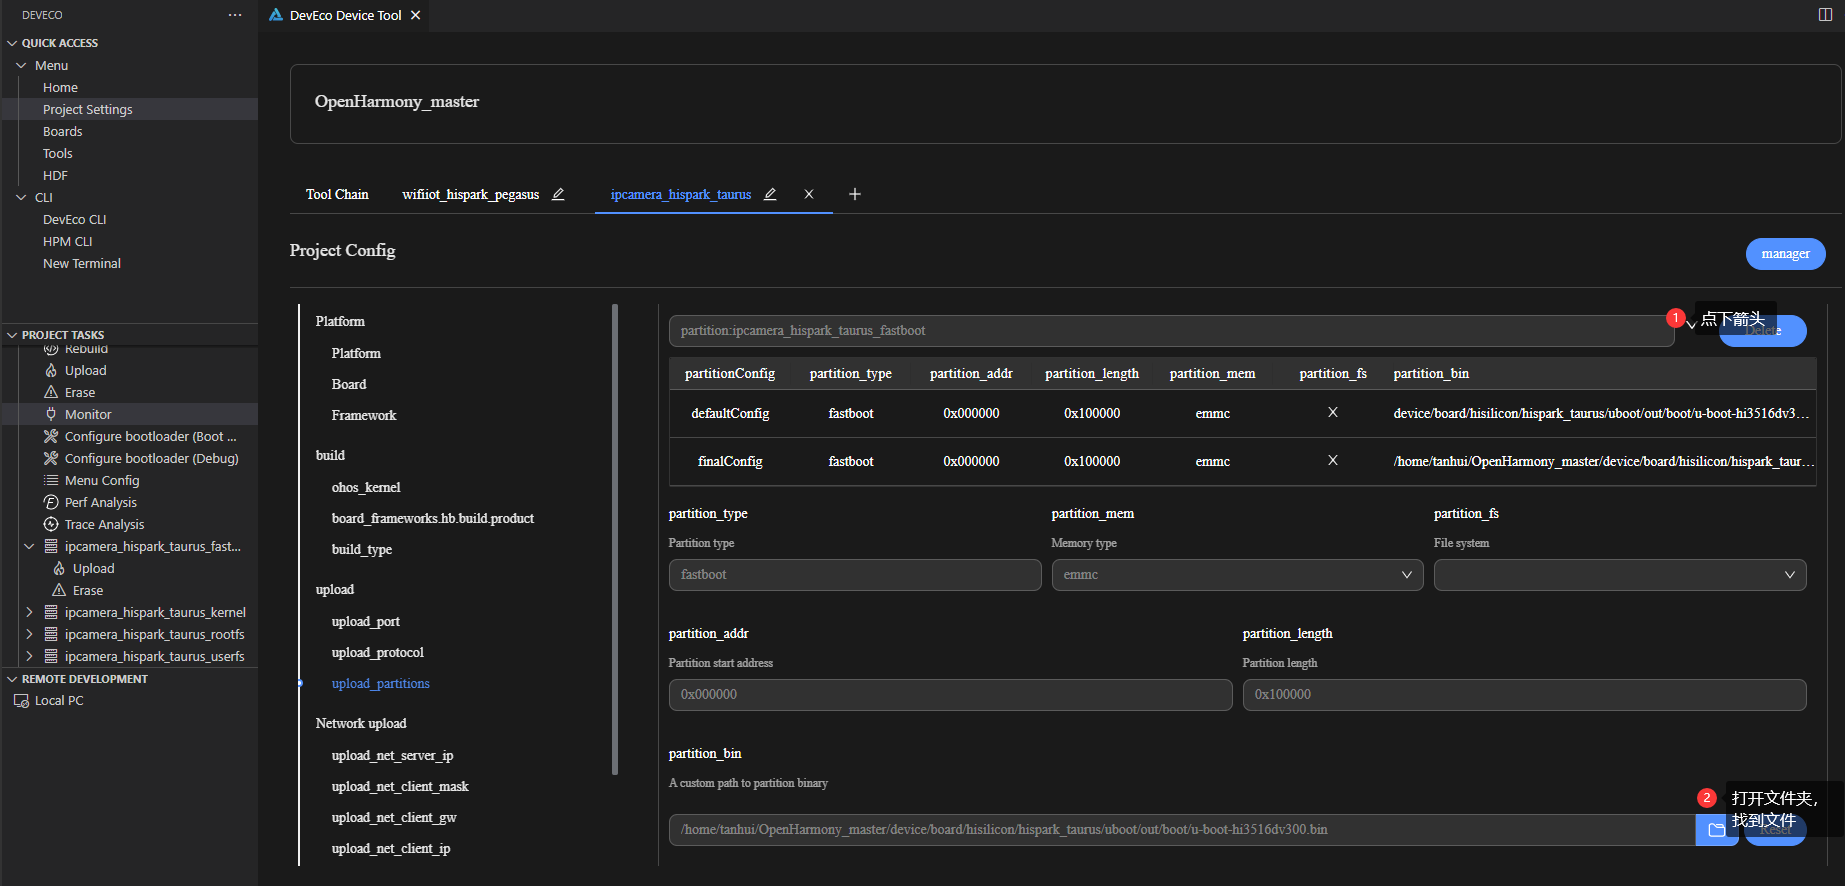
Task: Launch HPM CLI
Action: (67, 241)
